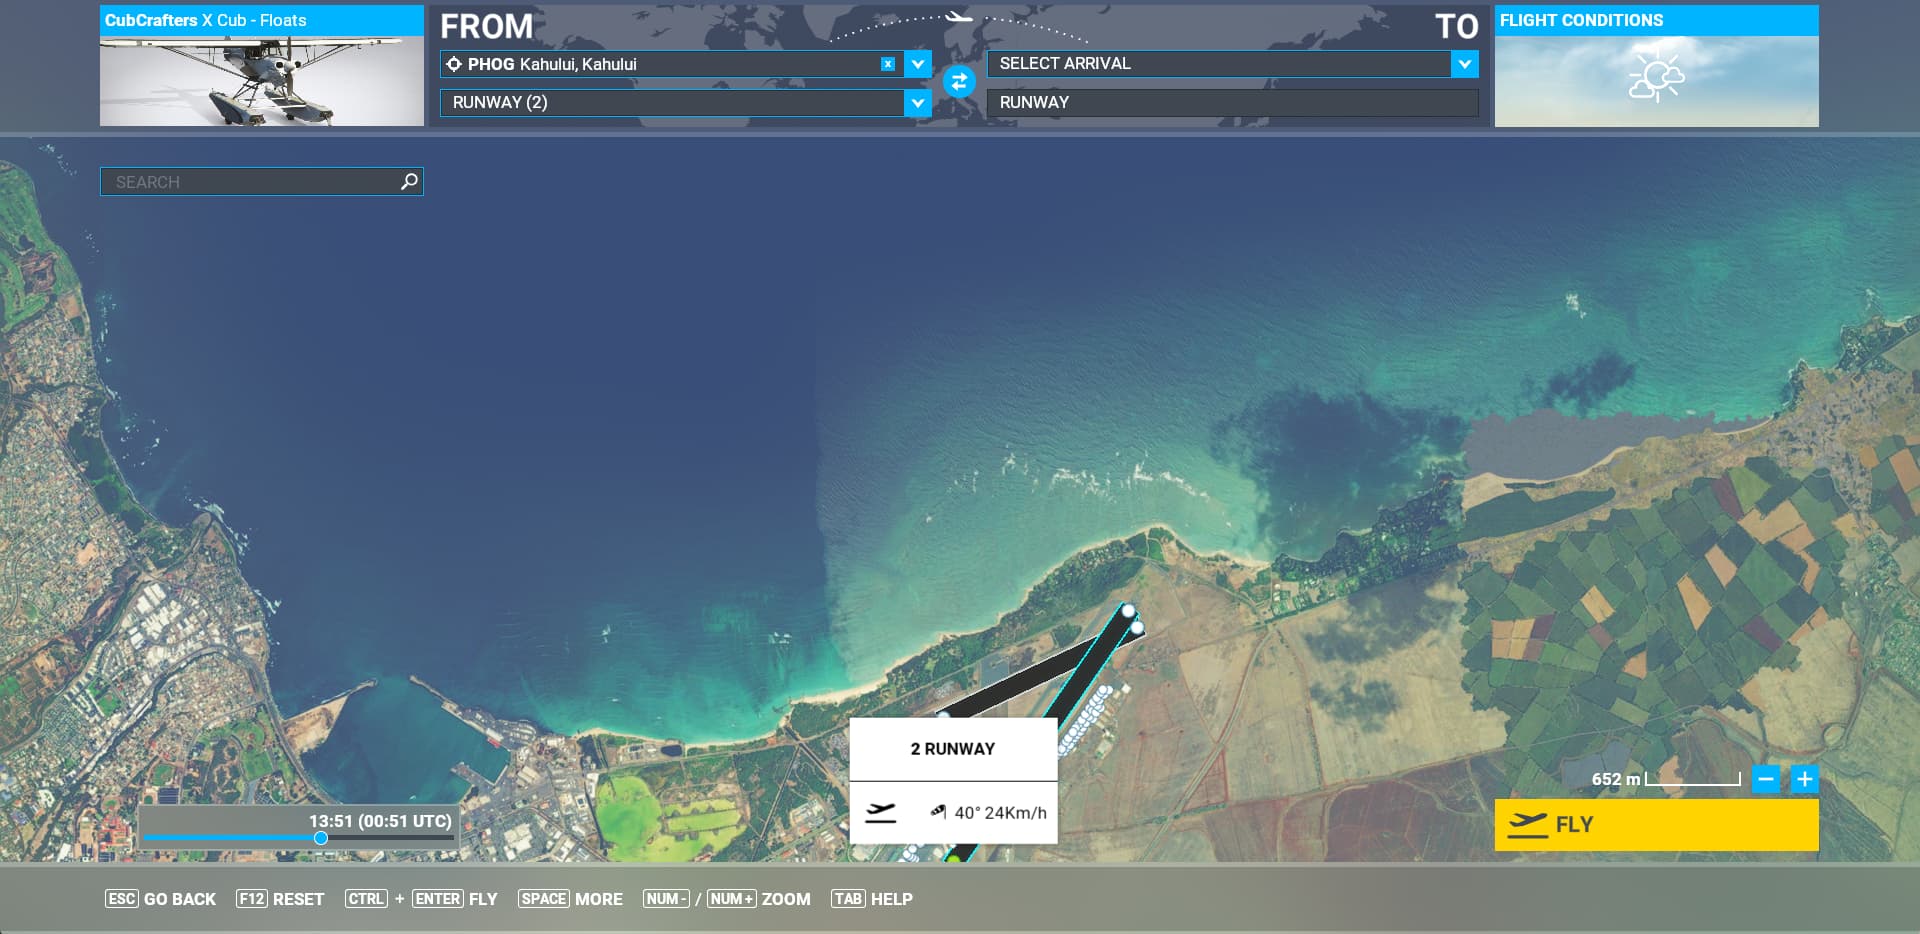Click the search magnifier icon
This screenshot has width=1920, height=934.
(x=409, y=181)
